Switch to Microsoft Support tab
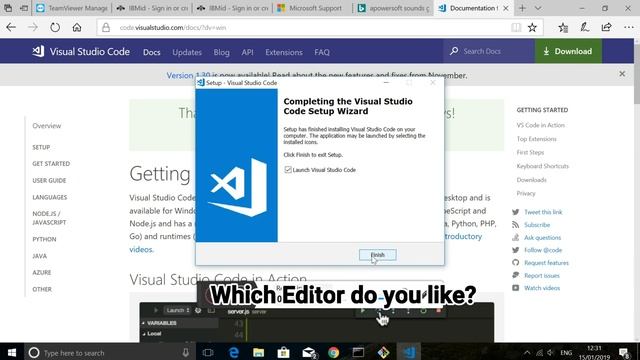640x360 pixels. point(313,8)
